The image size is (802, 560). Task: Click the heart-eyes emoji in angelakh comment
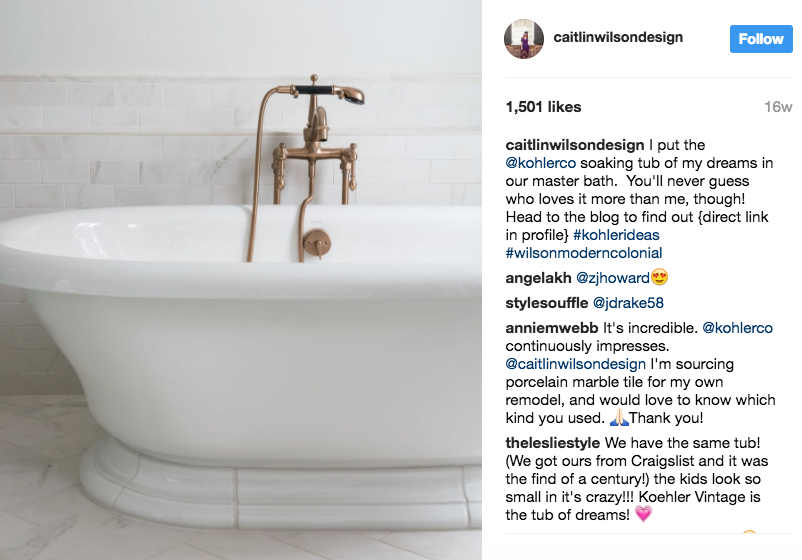pos(659,278)
